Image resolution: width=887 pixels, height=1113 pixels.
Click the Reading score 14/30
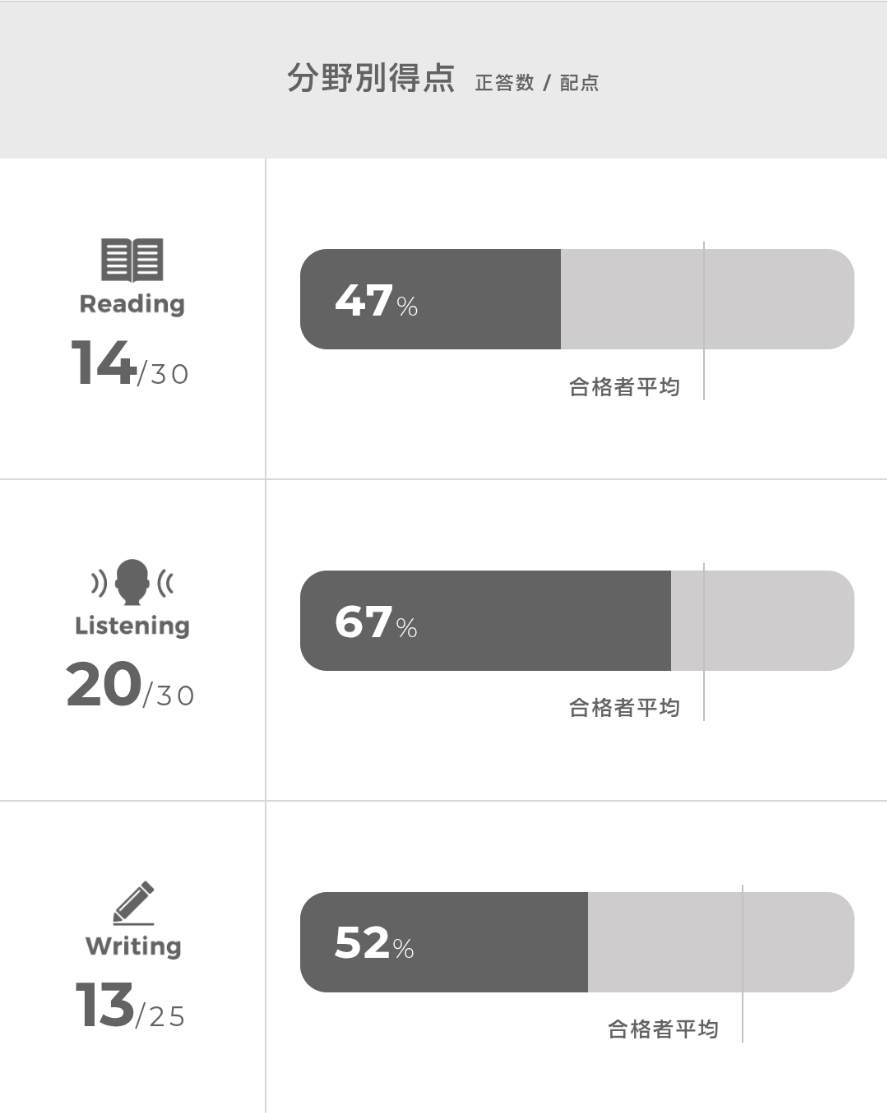click(x=130, y=364)
